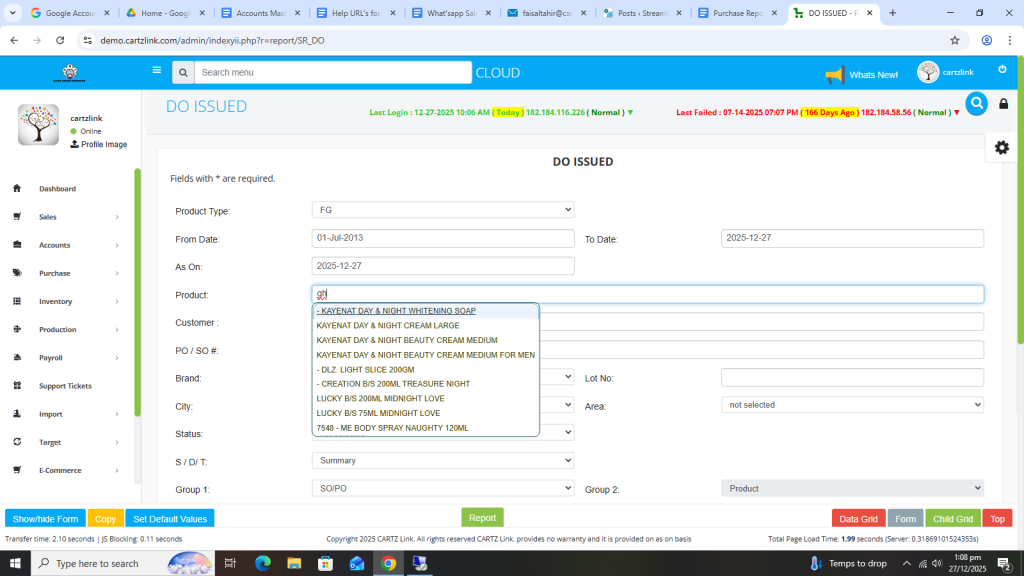This screenshot has height=576, width=1024.
Task: Open the Dashboard sidebar item
Action: (x=57, y=188)
